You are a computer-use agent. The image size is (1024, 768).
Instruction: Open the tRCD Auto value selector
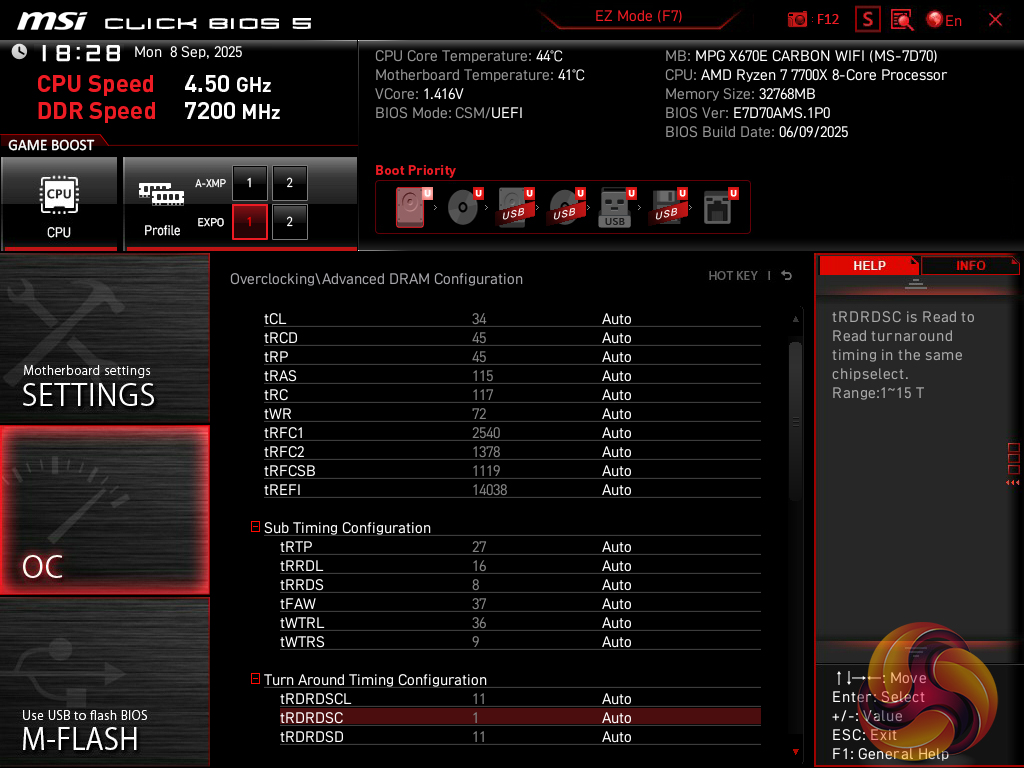616,338
